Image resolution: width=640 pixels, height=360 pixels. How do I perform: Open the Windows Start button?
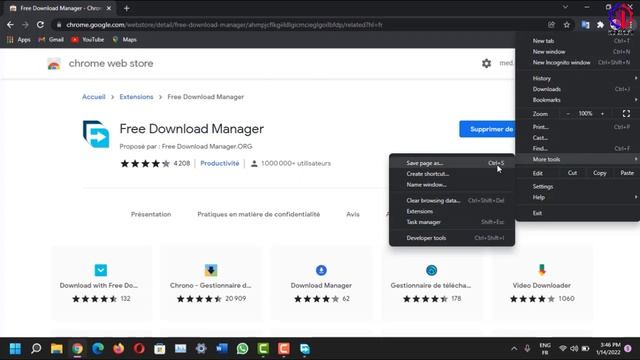pos(15,349)
